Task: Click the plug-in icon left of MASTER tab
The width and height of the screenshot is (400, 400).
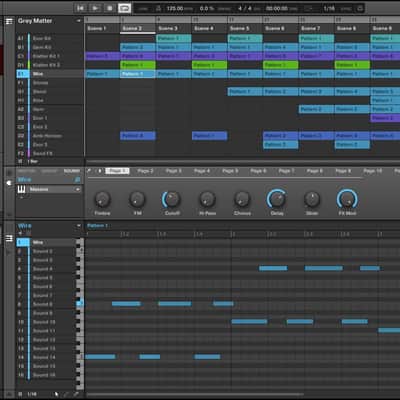Action: (9, 172)
